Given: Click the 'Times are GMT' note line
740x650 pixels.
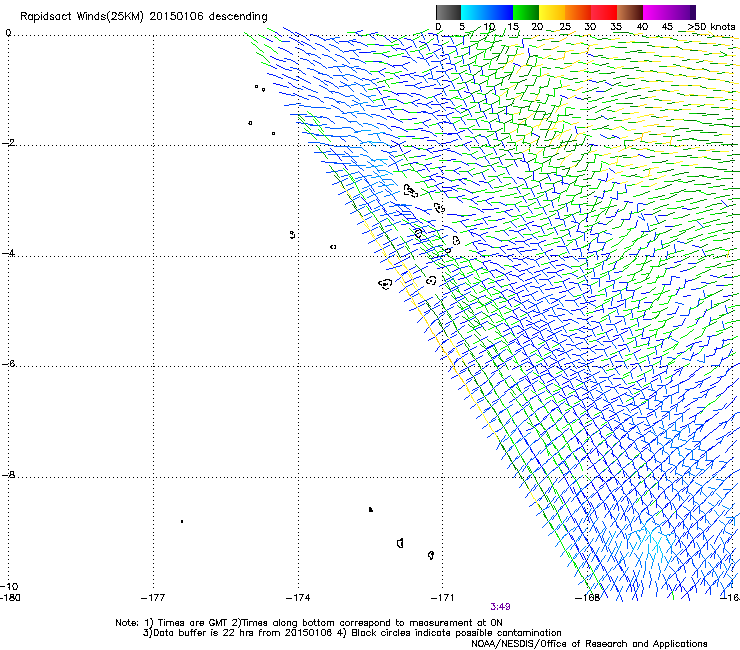Looking at the screenshot, I should pos(309,623).
